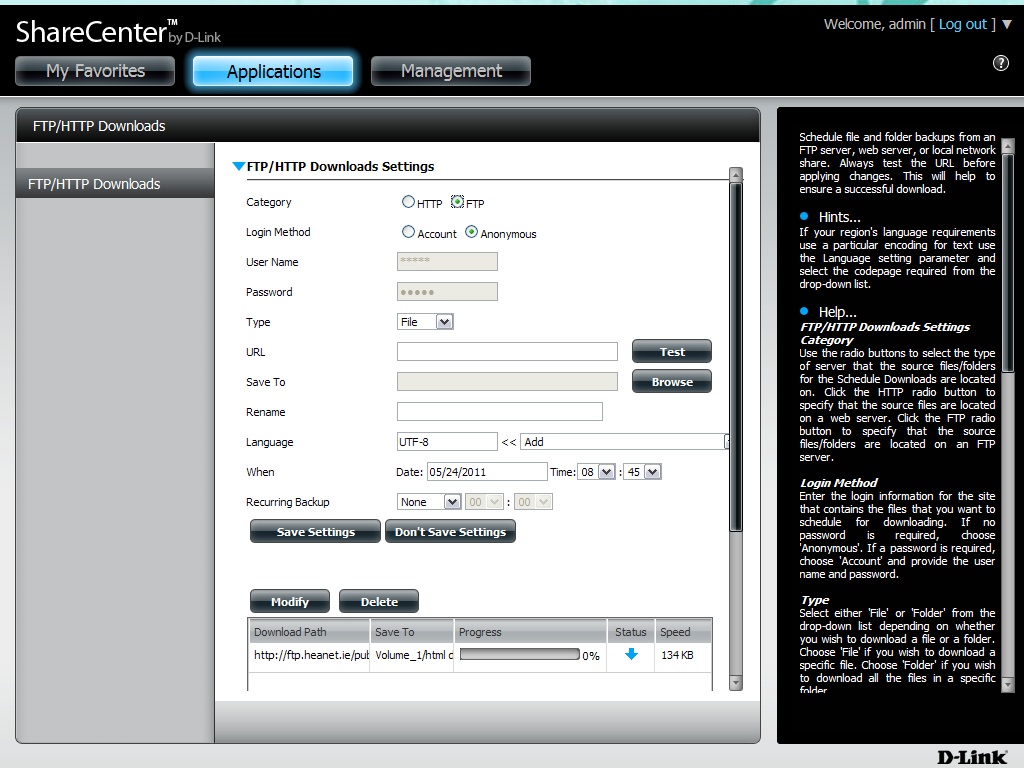
Task: Switch to Applications tab
Action: (273, 71)
